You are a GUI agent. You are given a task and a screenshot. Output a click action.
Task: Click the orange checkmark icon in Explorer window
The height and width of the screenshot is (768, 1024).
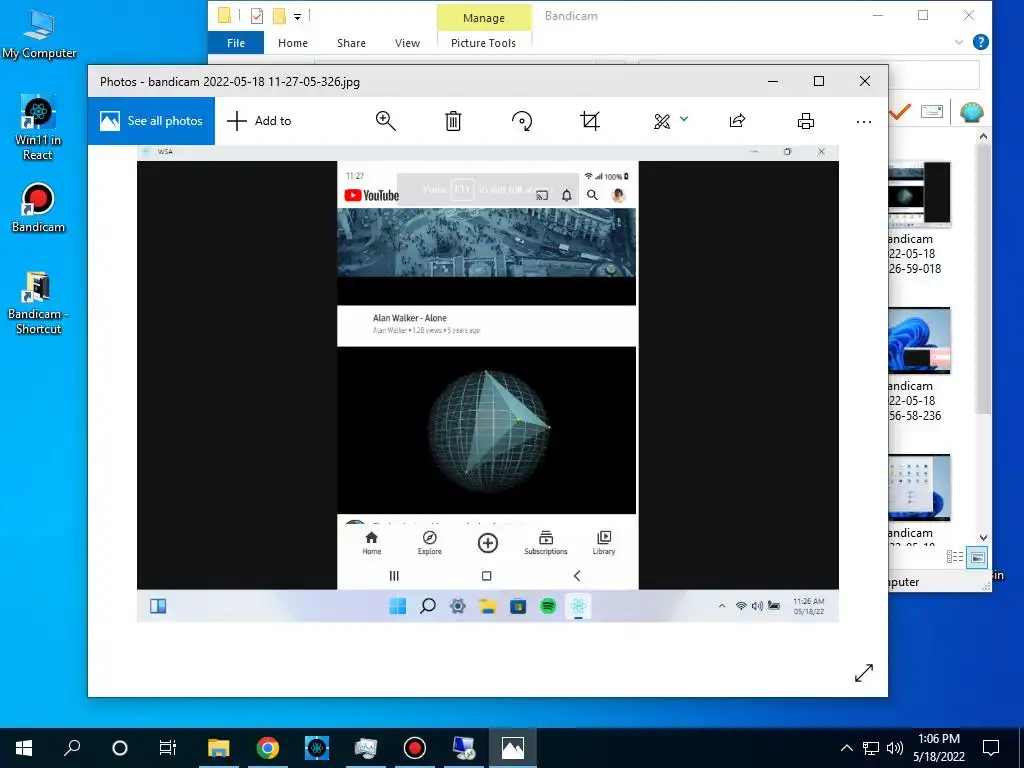pyautogui.click(x=900, y=112)
